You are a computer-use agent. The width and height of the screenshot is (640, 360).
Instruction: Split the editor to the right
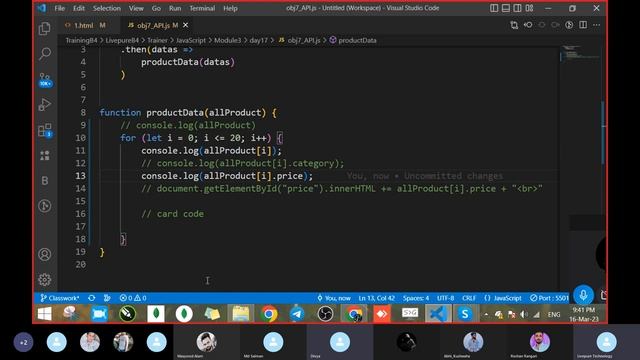click(583, 25)
